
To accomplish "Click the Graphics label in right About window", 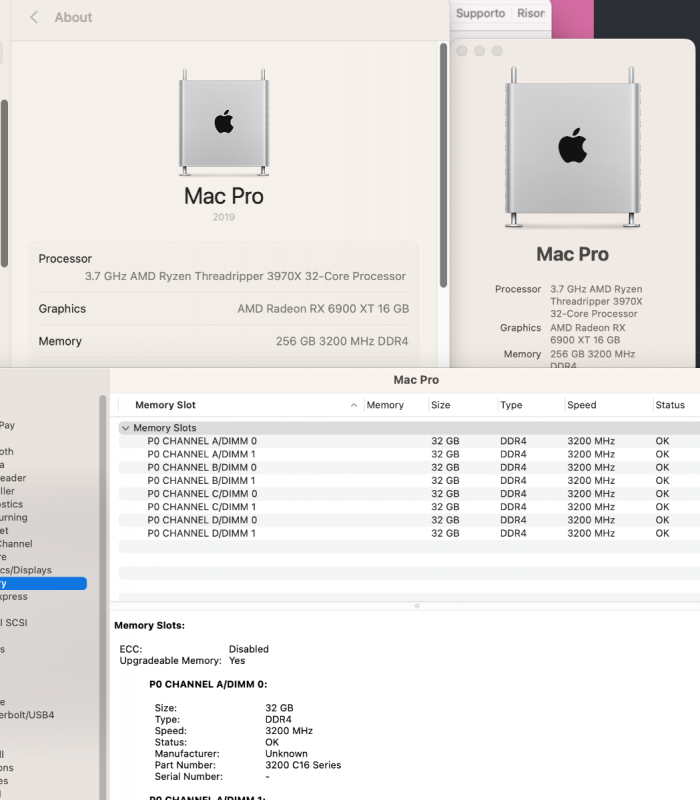I will [x=520, y=328].
